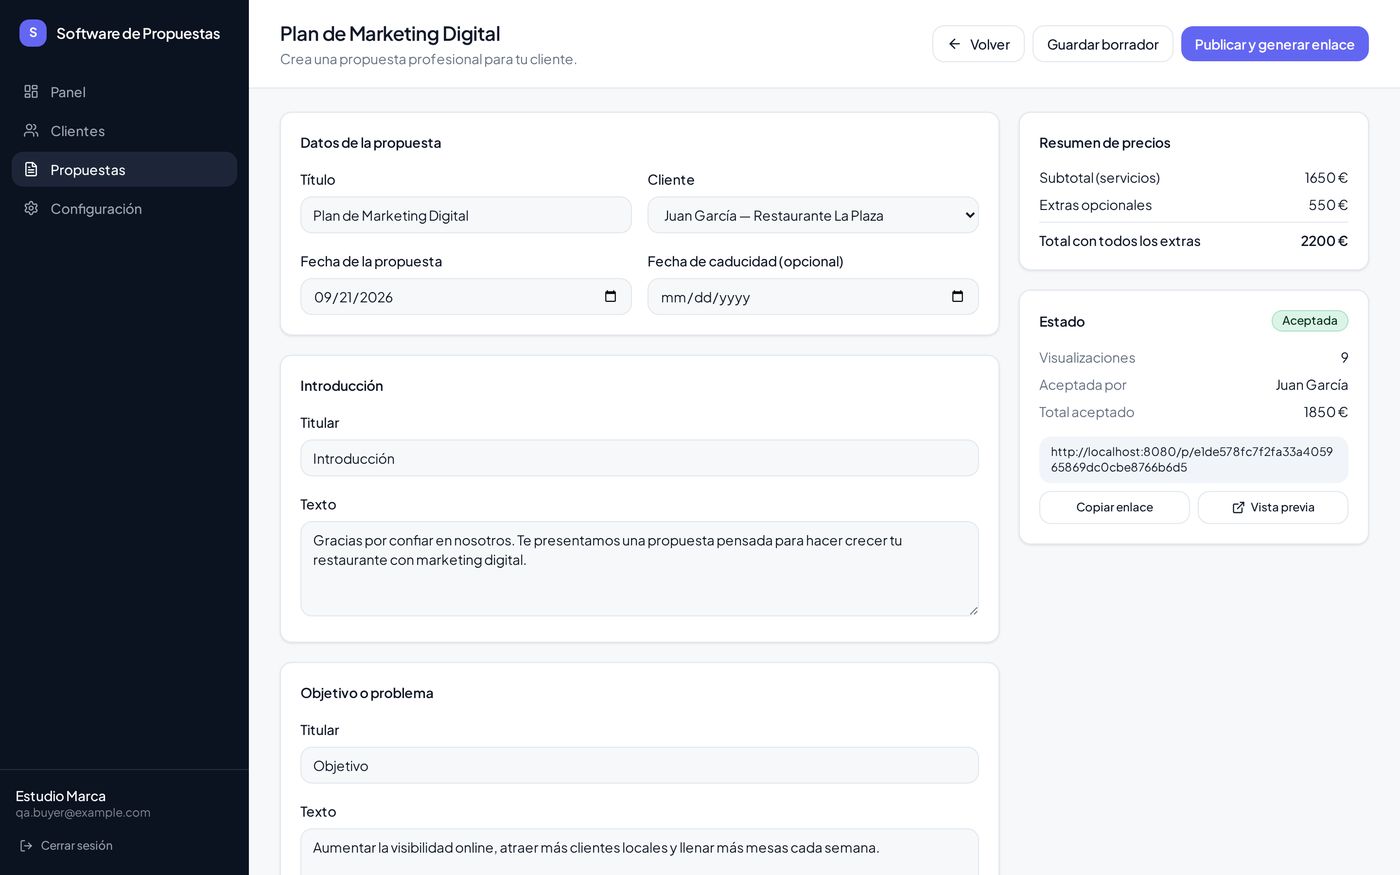This screenshot has height=875, width=1400.
Task: Click the Configuración gear icon
Action: (x=31, y=209)
